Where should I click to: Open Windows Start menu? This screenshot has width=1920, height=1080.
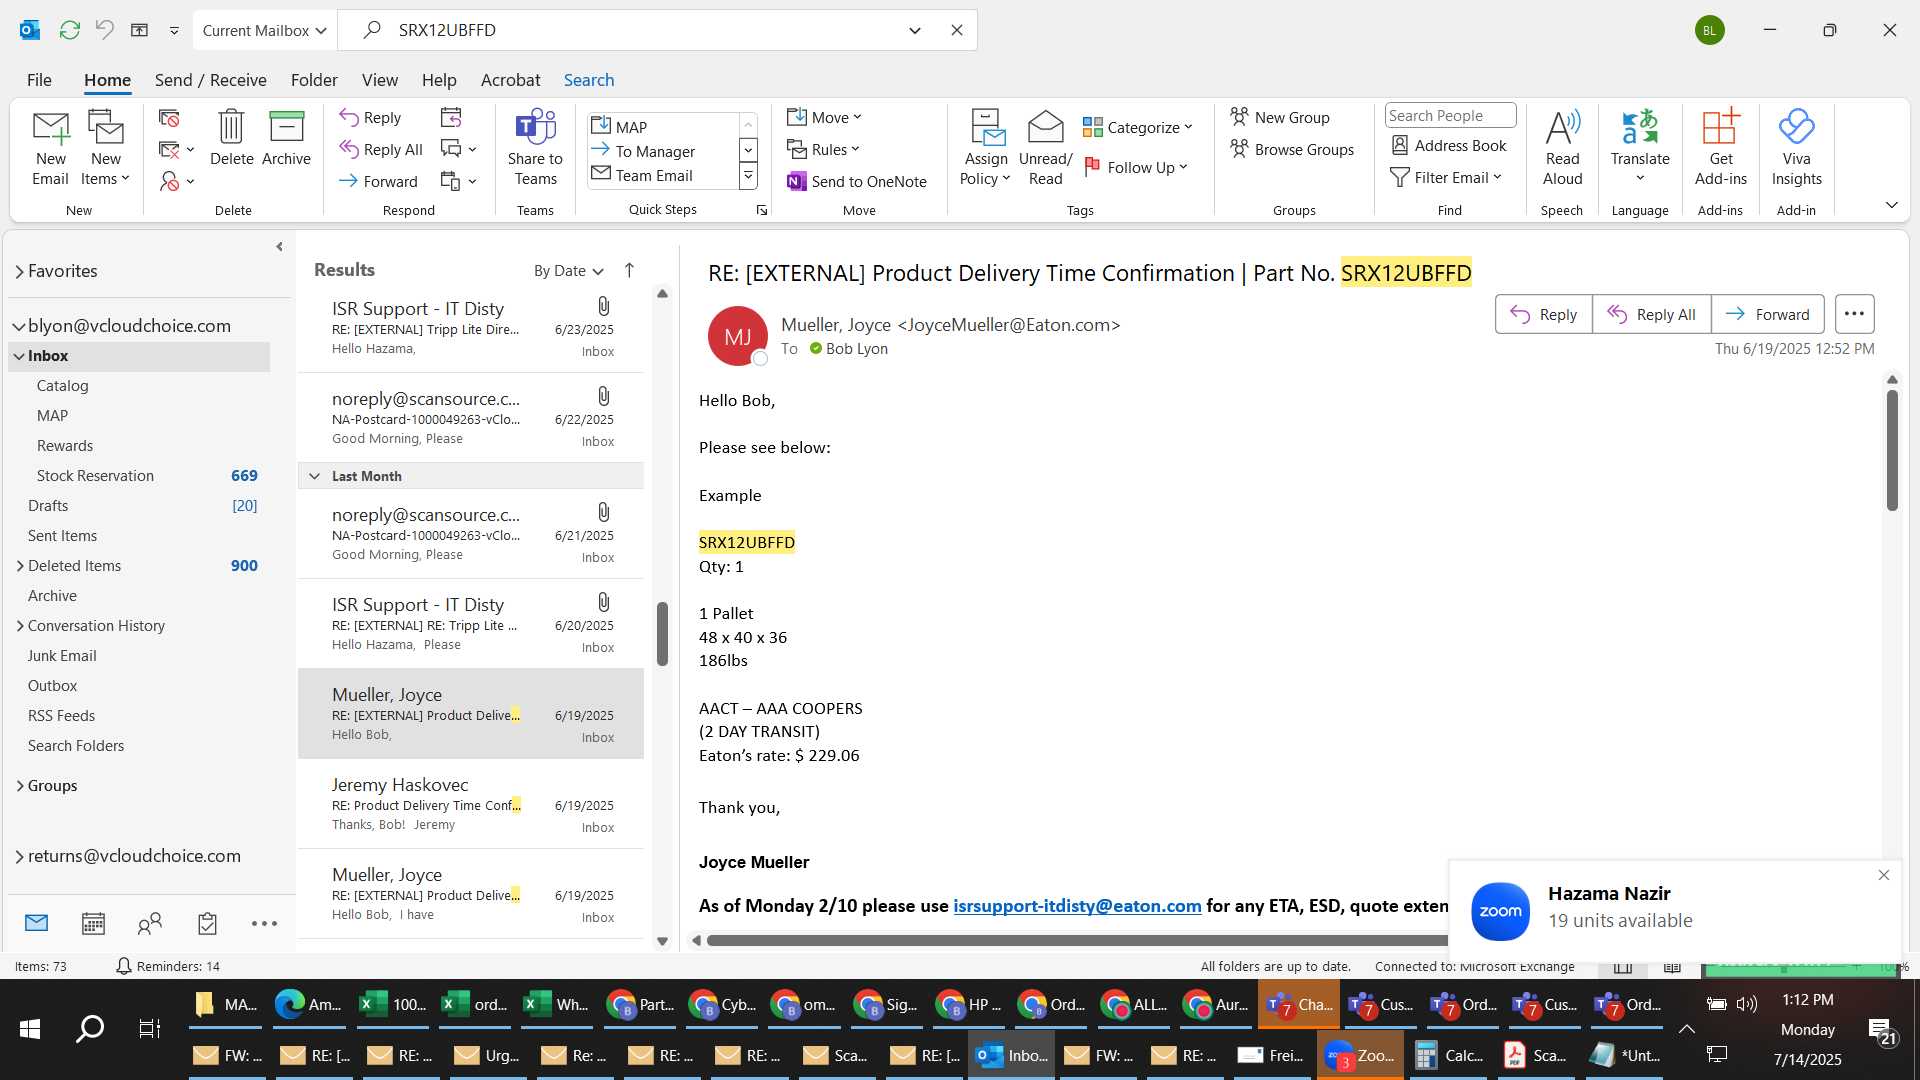[x=30, y=1029]
